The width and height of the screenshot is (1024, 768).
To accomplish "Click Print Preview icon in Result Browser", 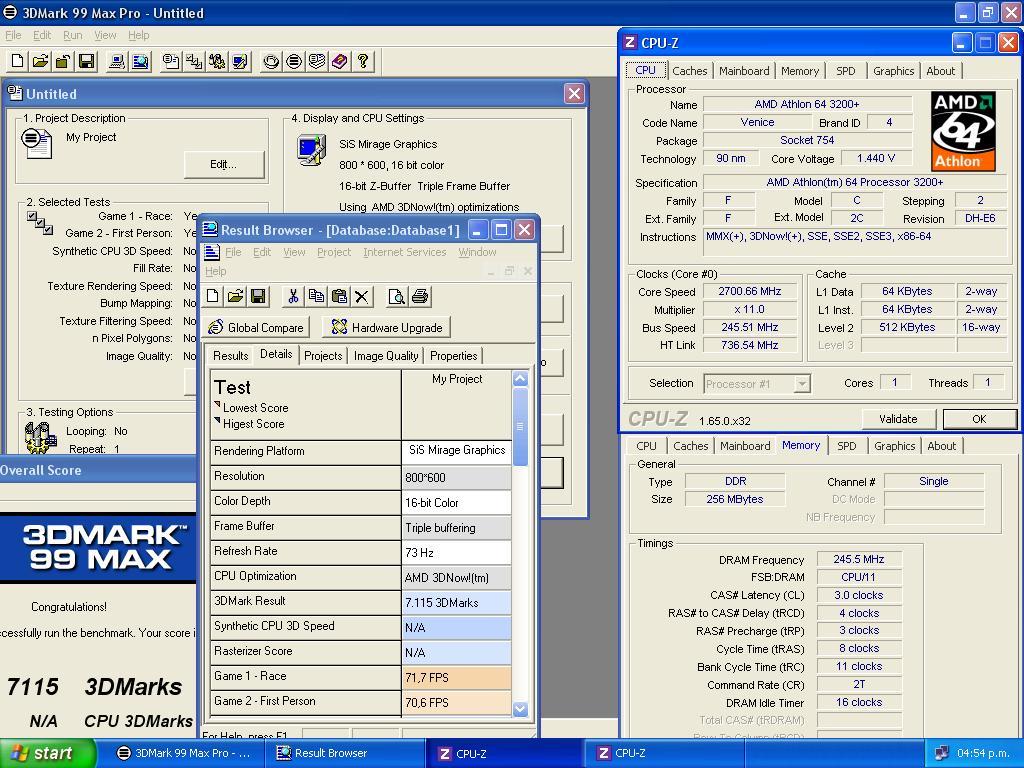I will 396,296.
